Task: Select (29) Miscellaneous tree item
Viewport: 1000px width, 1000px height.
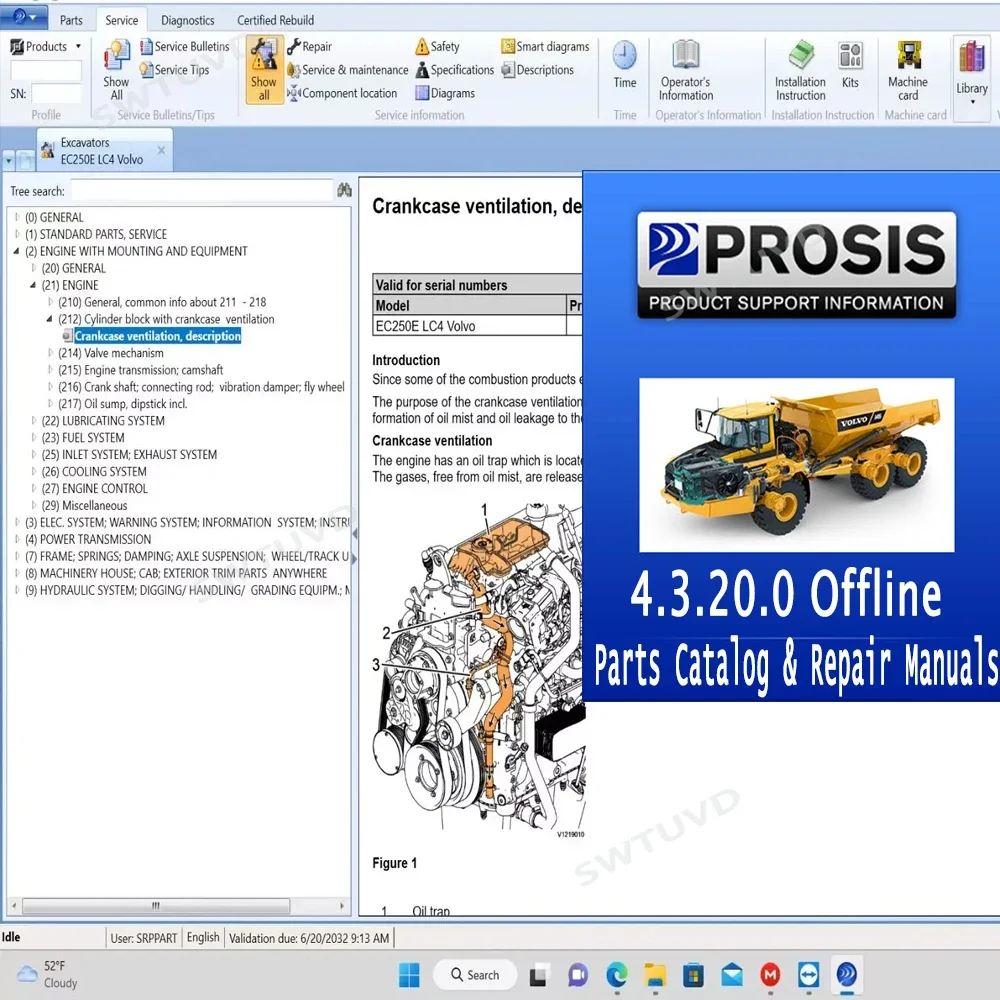Action: pos(84,506)
